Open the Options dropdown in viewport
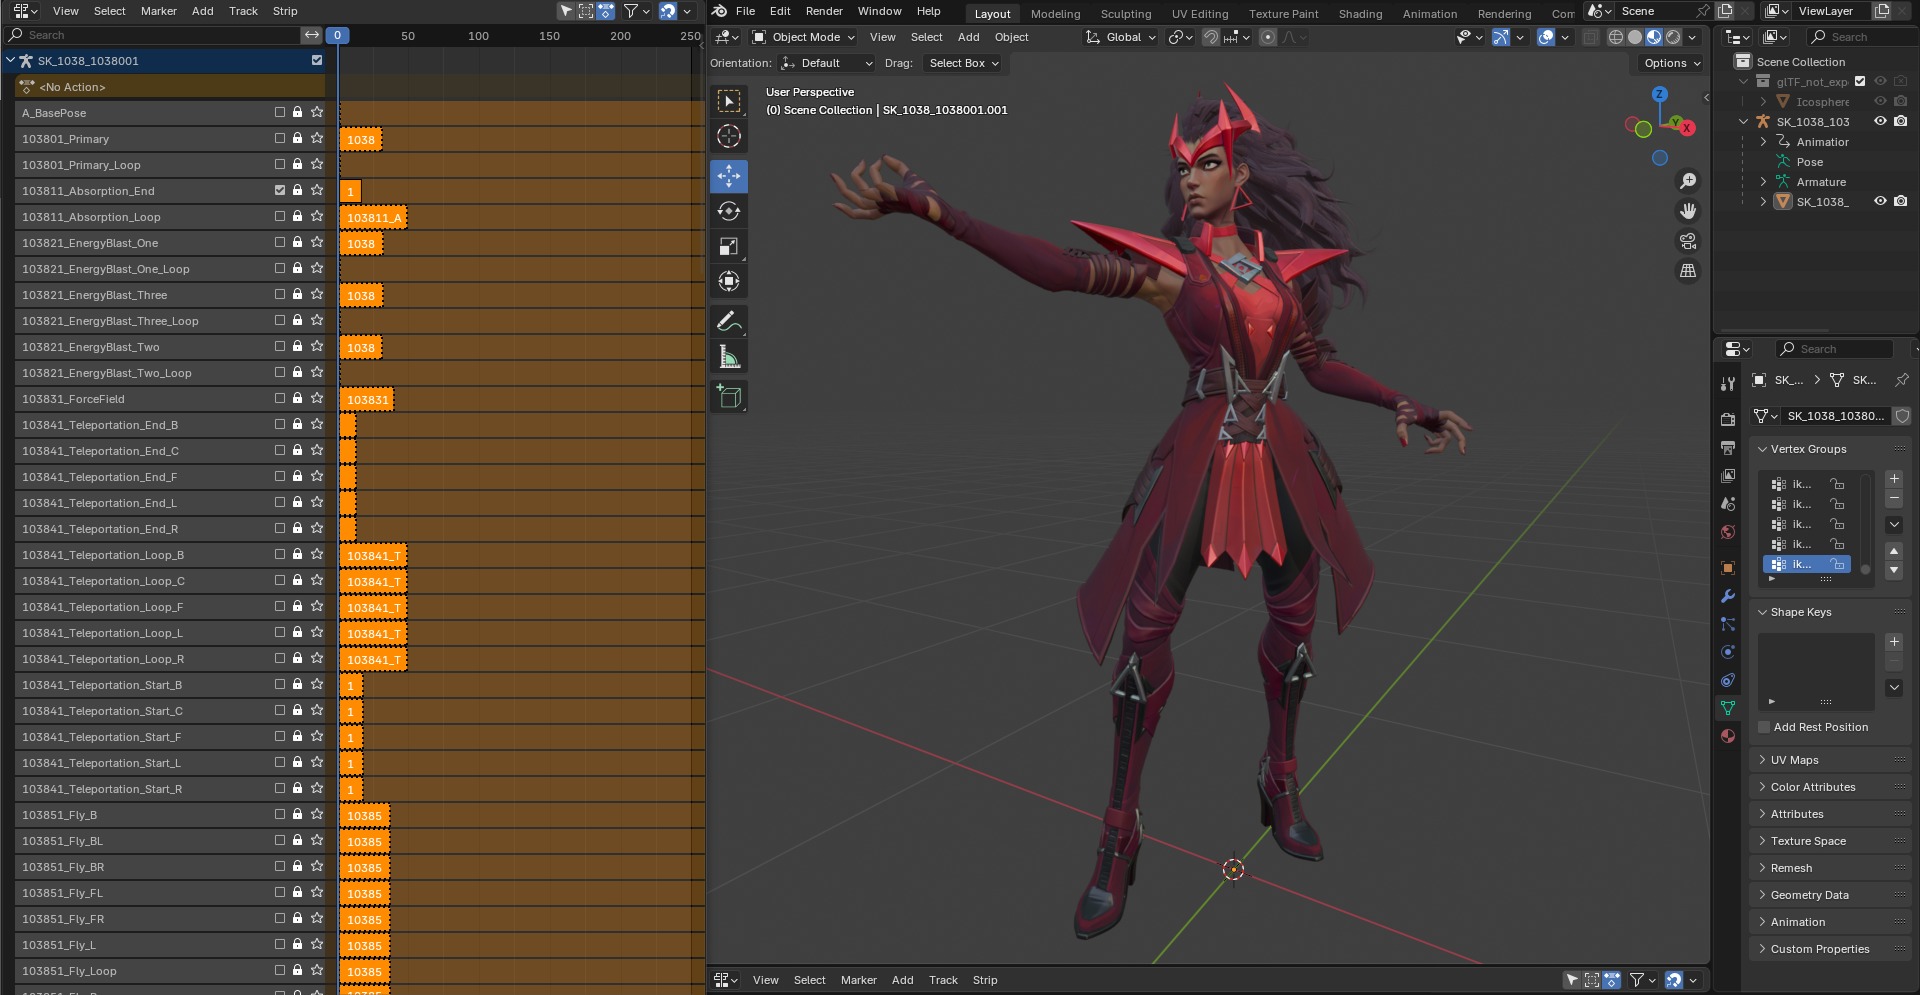Screen dimensions: 1920x995 tap(1671, 63)
